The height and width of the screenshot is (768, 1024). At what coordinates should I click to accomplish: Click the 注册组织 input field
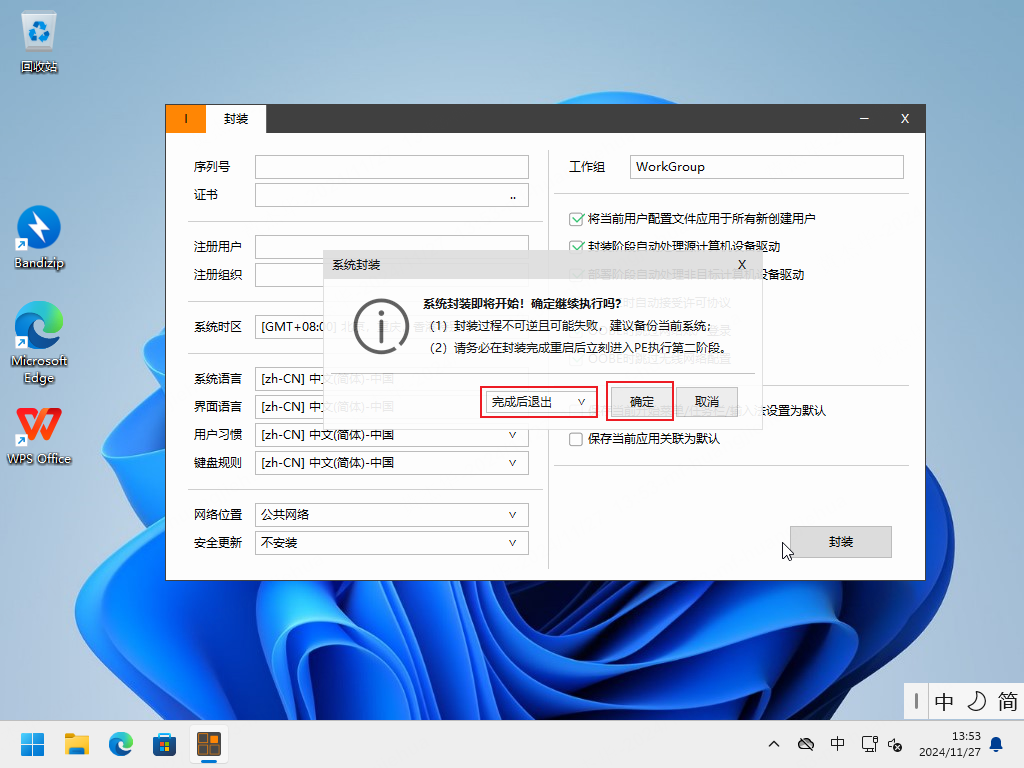point(290,275)
